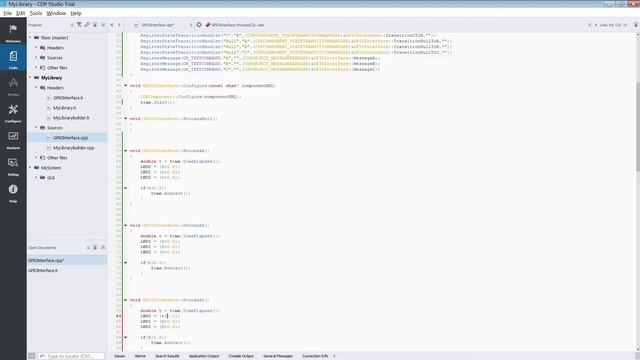Select GPIOInterface.h in MyLibrary Headers
Image resolution: width=640 pixels, height=360 pixels.
pos(68,98)
